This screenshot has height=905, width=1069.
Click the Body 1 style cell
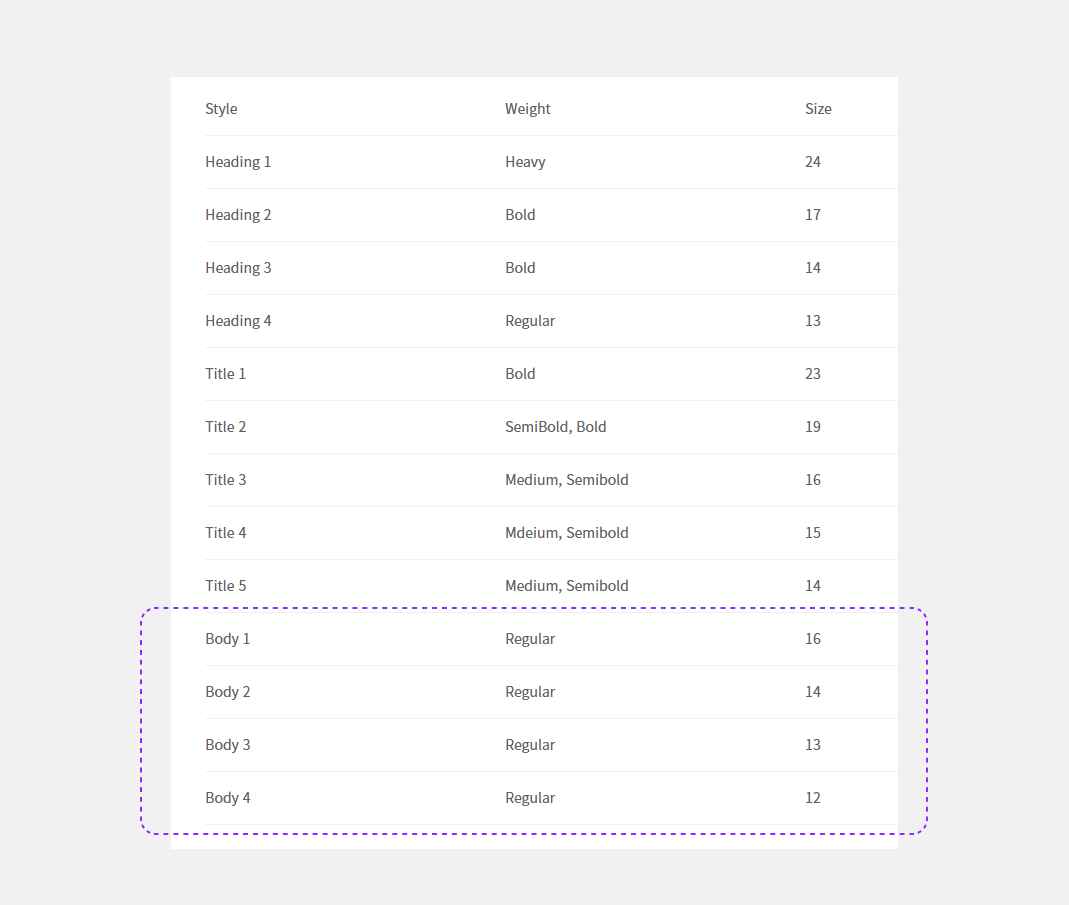pyautogui.click(x=227, y=639)
